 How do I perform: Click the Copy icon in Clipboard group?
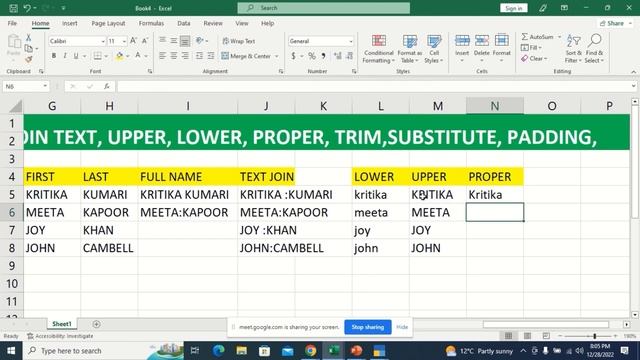coord(29,49)
